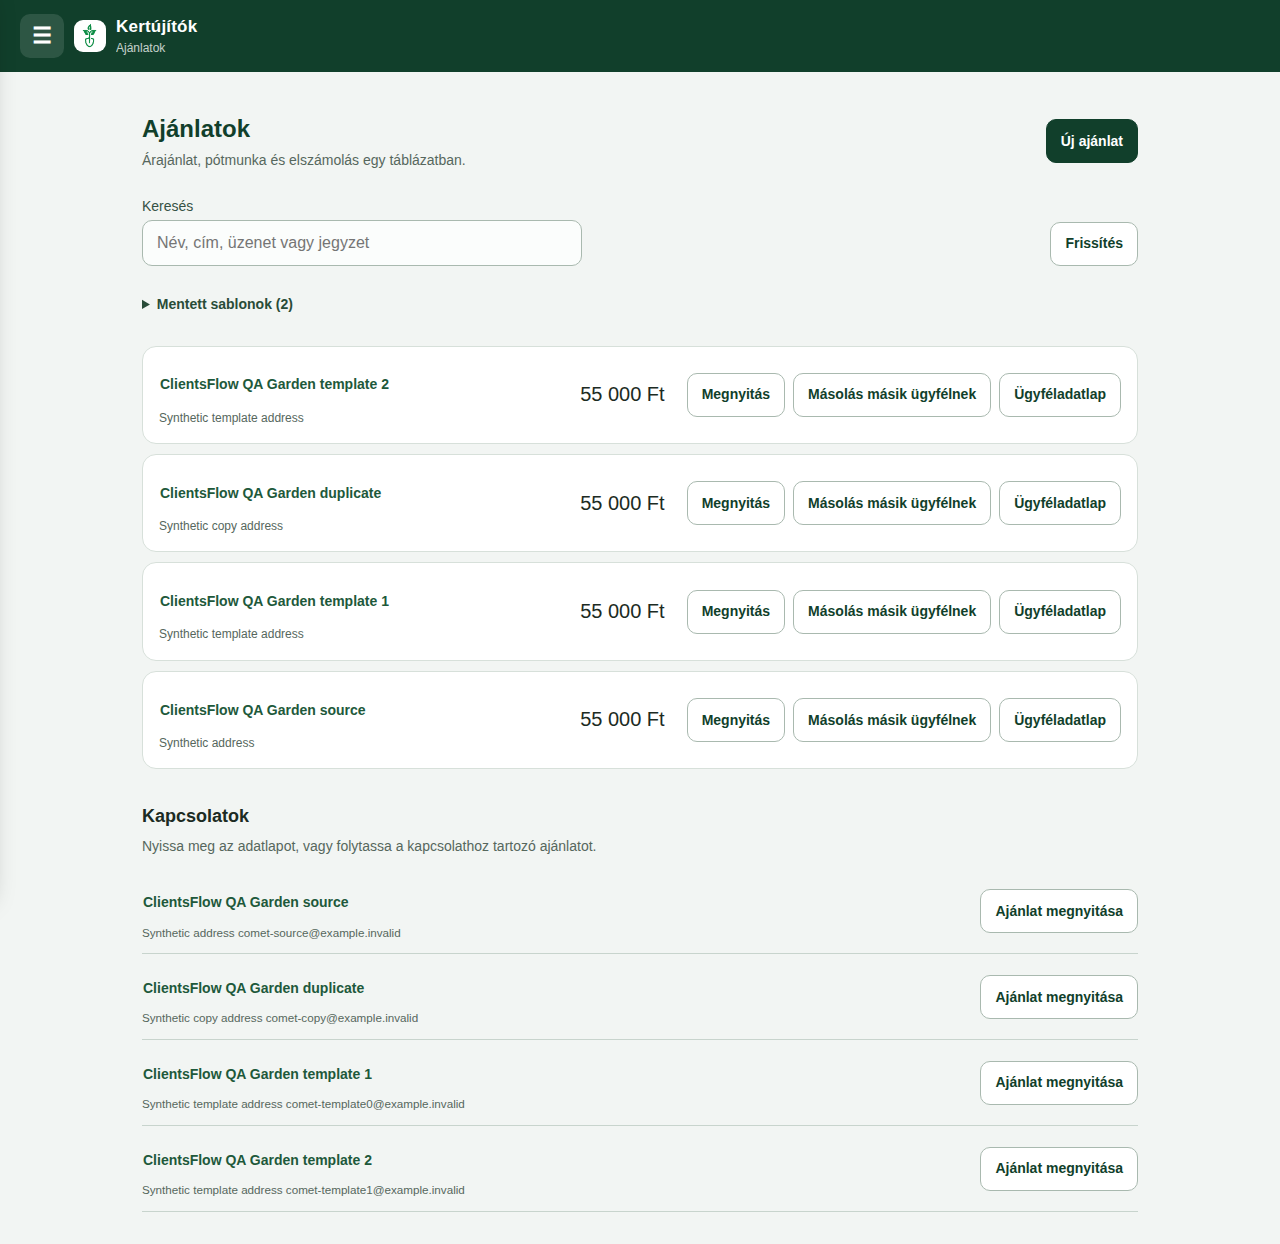Viewport: 1280px width, 1244px height.
Task: Select offer title ClientsFlow QA Garden source
Action: tap(262, 710)
